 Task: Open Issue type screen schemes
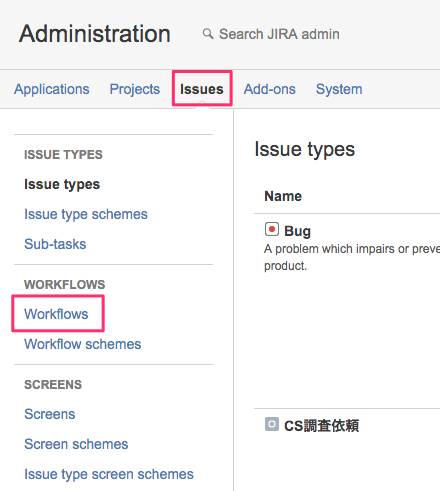[109, 474]
